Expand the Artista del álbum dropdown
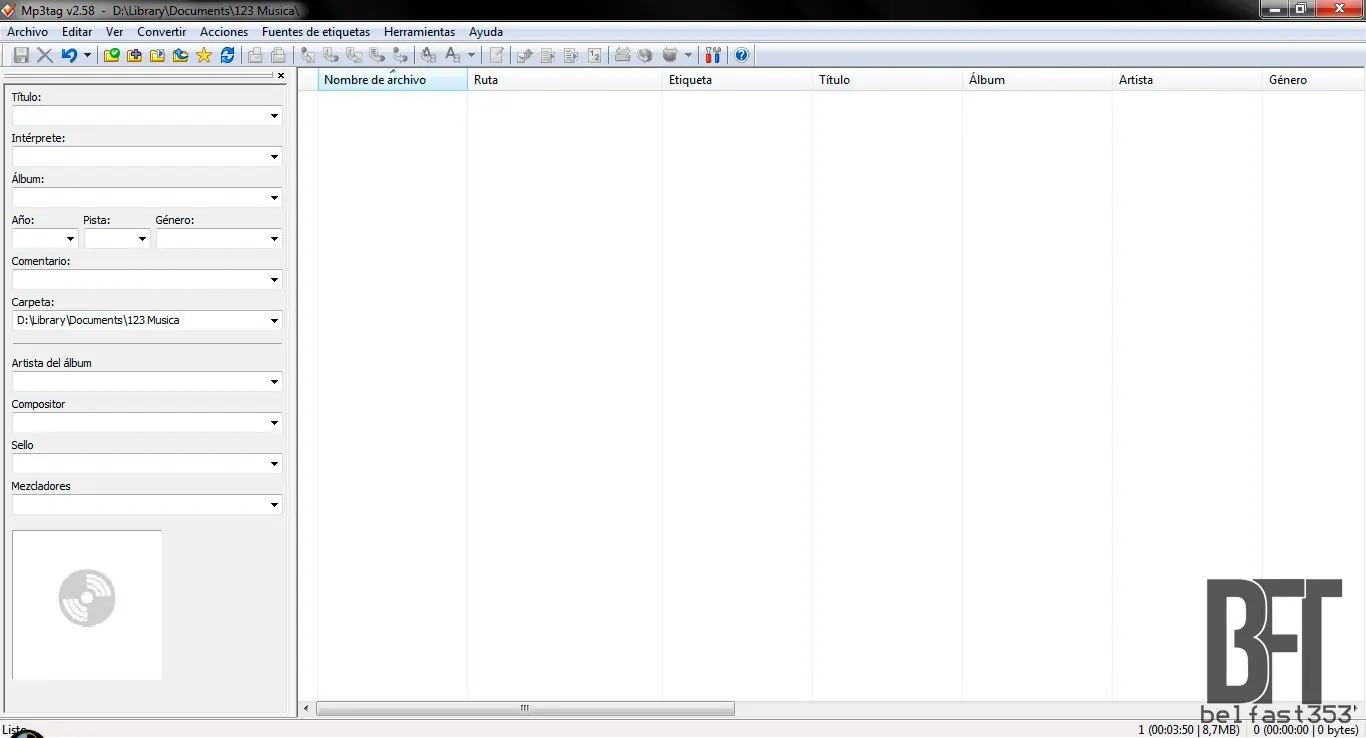Image resolution: width=1366 pixels, height=738 pixels. [274, 382]
